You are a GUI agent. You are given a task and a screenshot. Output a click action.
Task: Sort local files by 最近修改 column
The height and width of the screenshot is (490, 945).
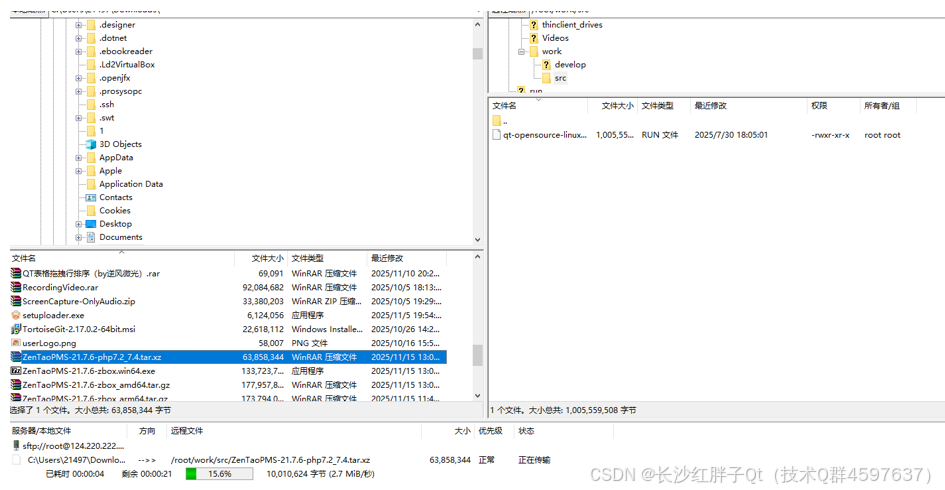tap(407, 259)
